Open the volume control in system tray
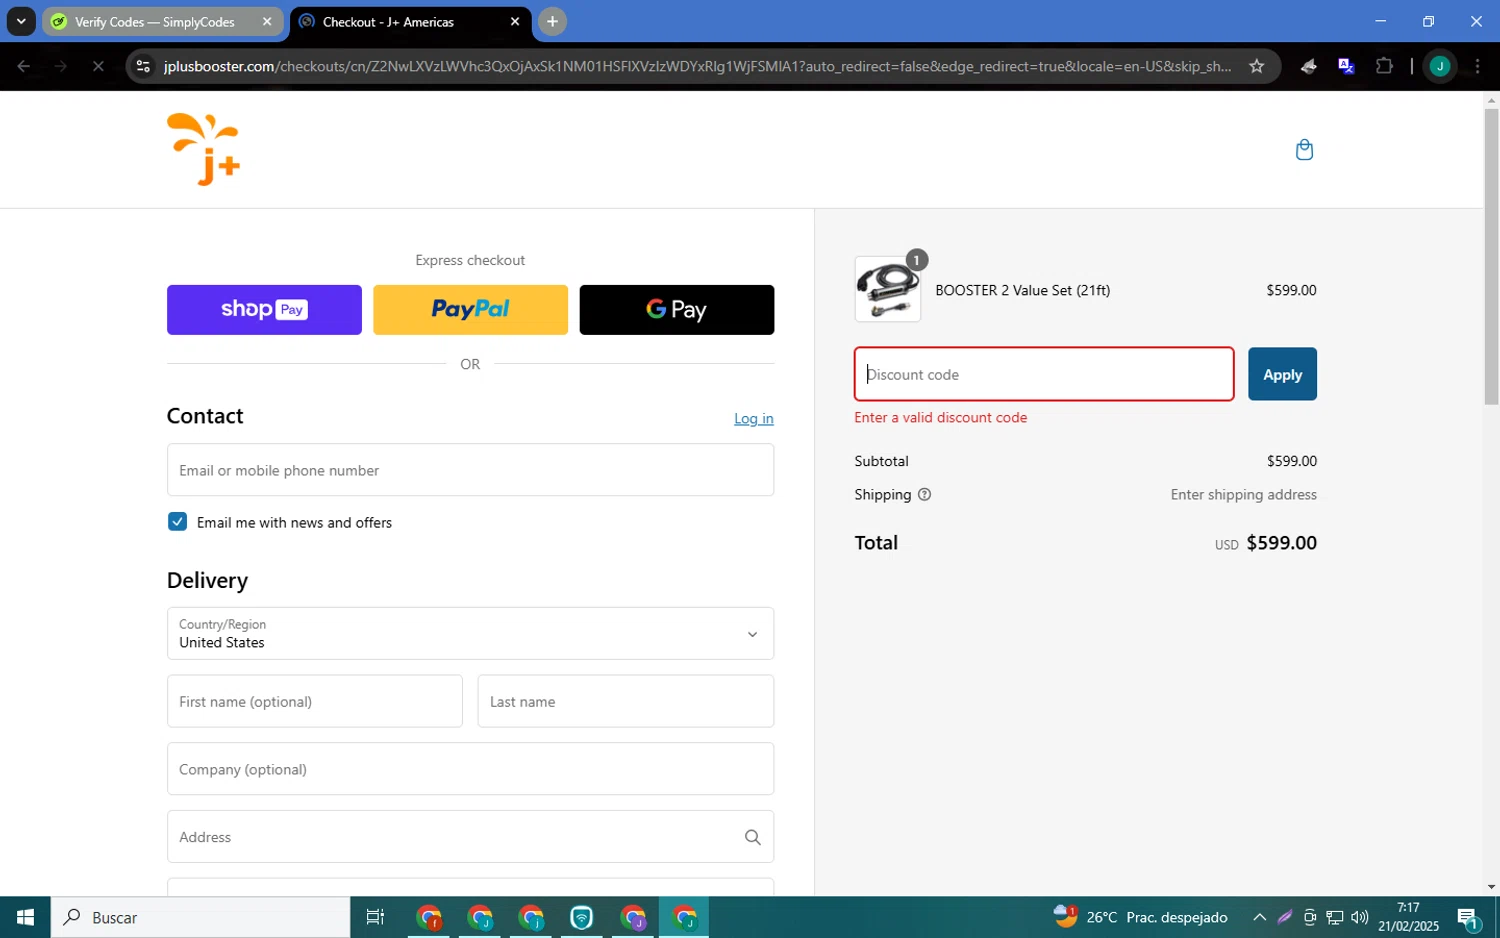The width and height of the screenshot is (1500, 938). tap(1359, 917)
